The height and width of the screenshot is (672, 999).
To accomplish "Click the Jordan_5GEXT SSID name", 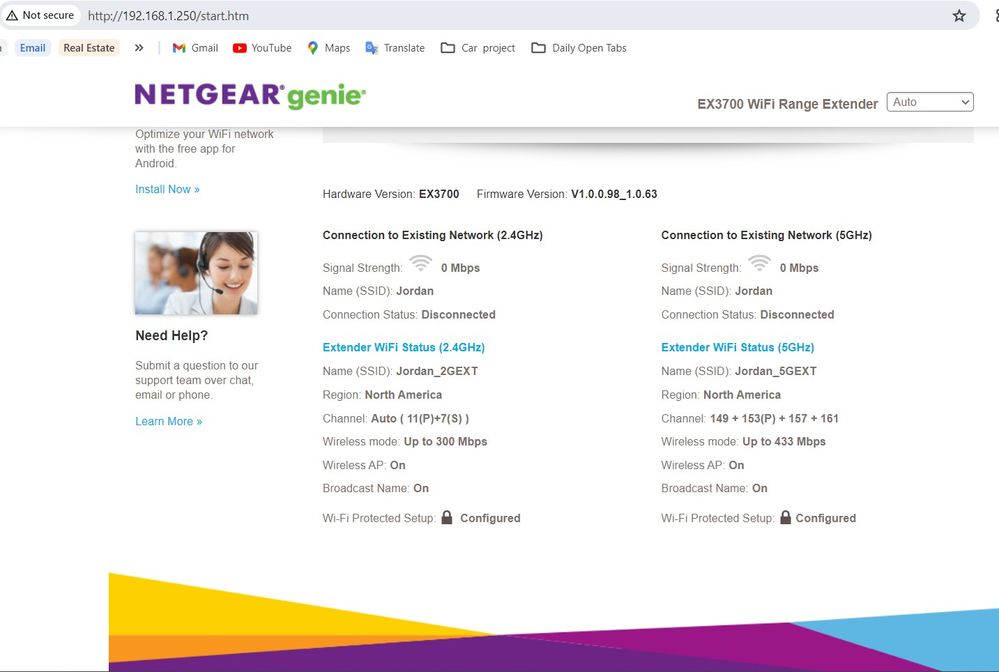I will 775,371.
